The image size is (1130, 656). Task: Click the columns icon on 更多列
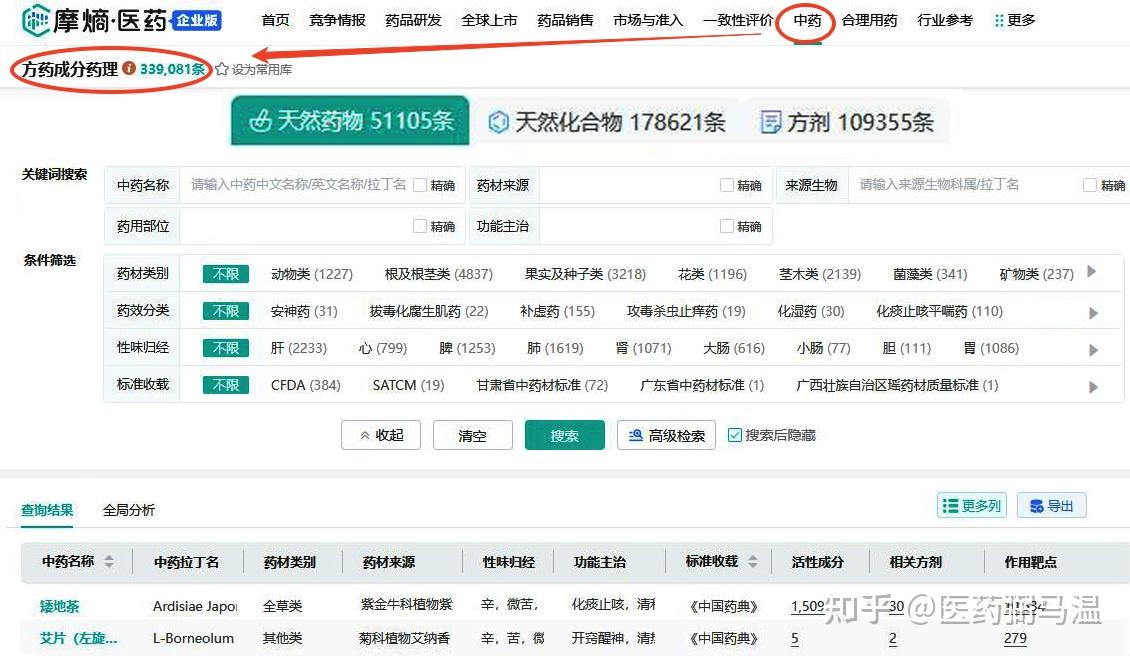pos(950,506)
